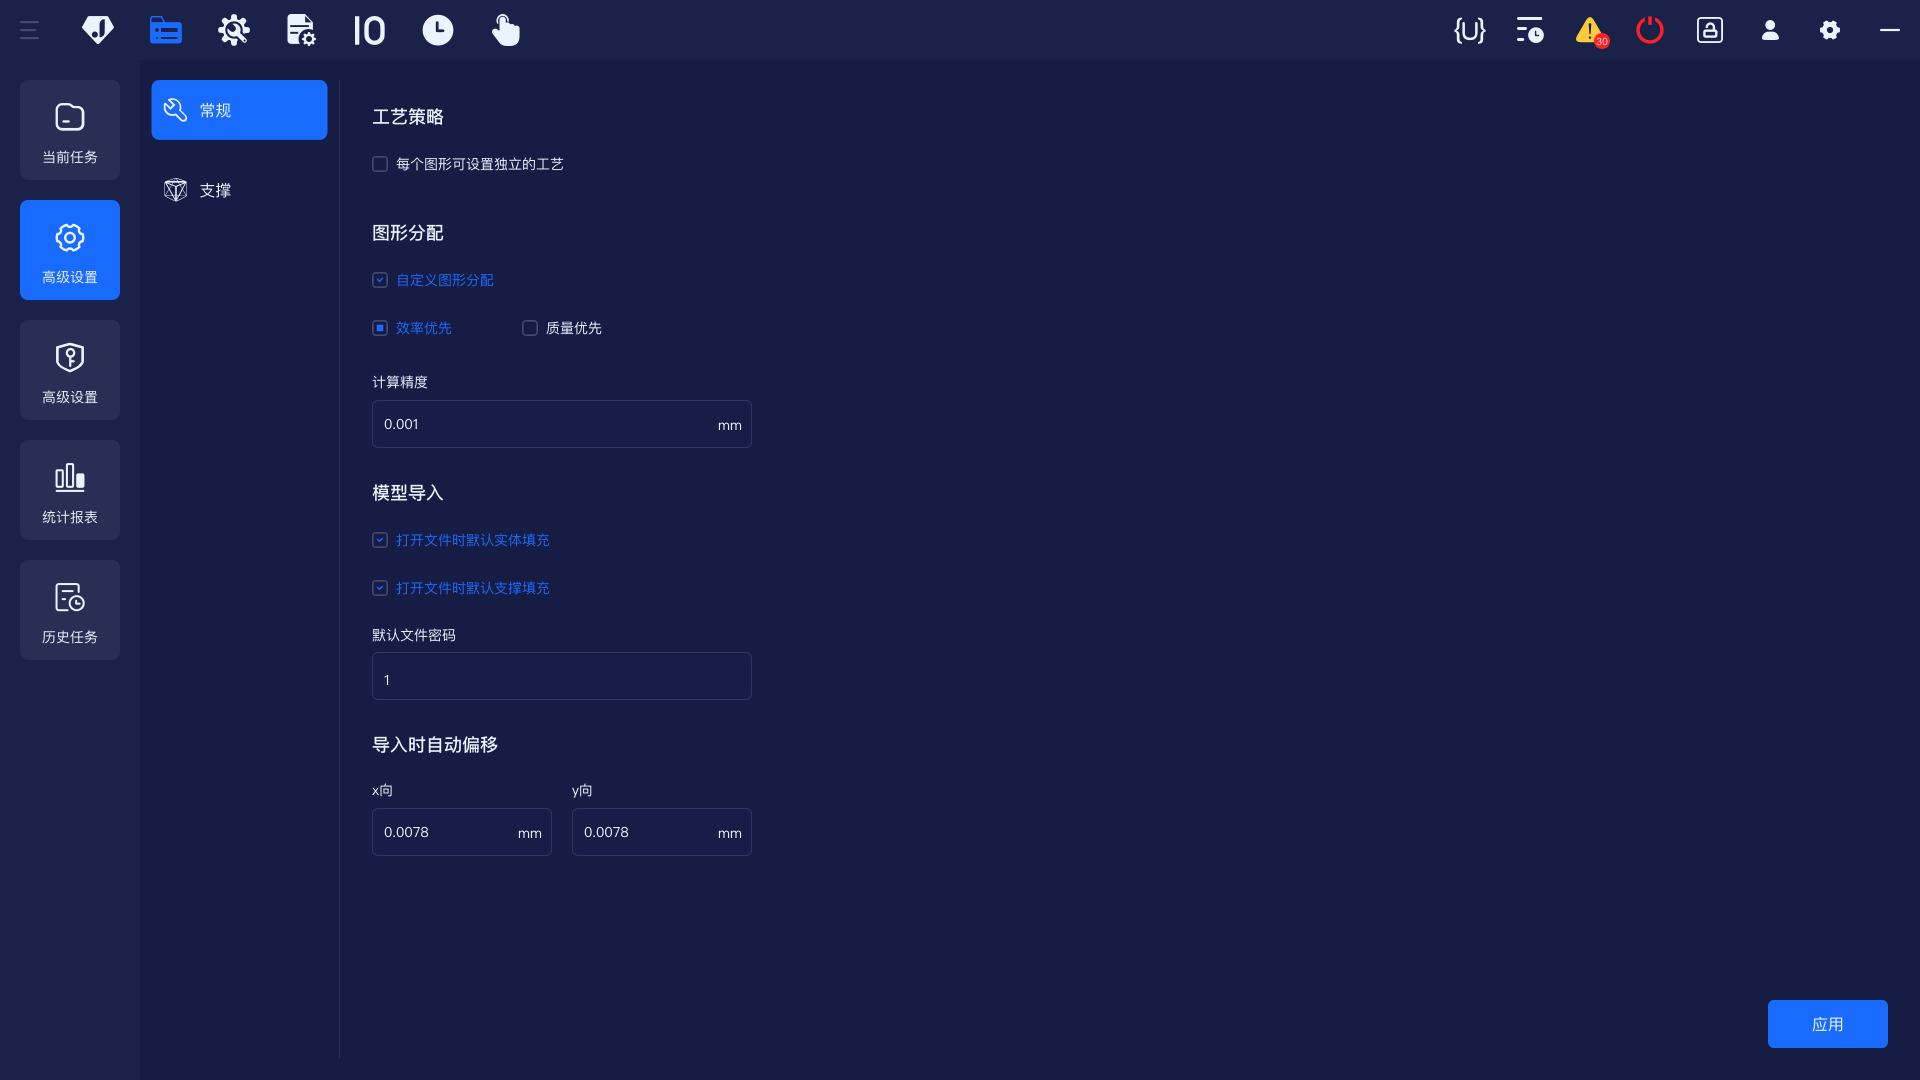Open the warning alerts icon with badge
1920x1080 pixels.
(x=1590, y=30)
